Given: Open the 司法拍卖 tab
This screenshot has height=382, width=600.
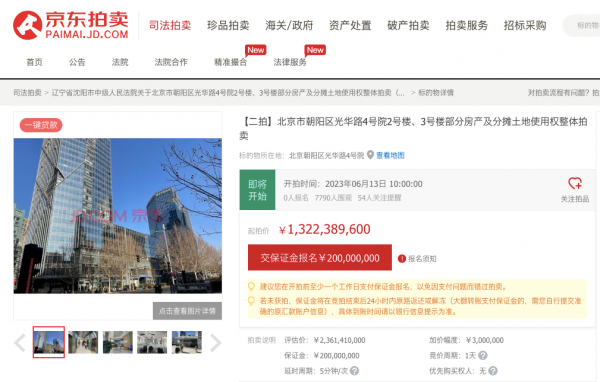Looking at the screenshot, I should coord(170,26).
